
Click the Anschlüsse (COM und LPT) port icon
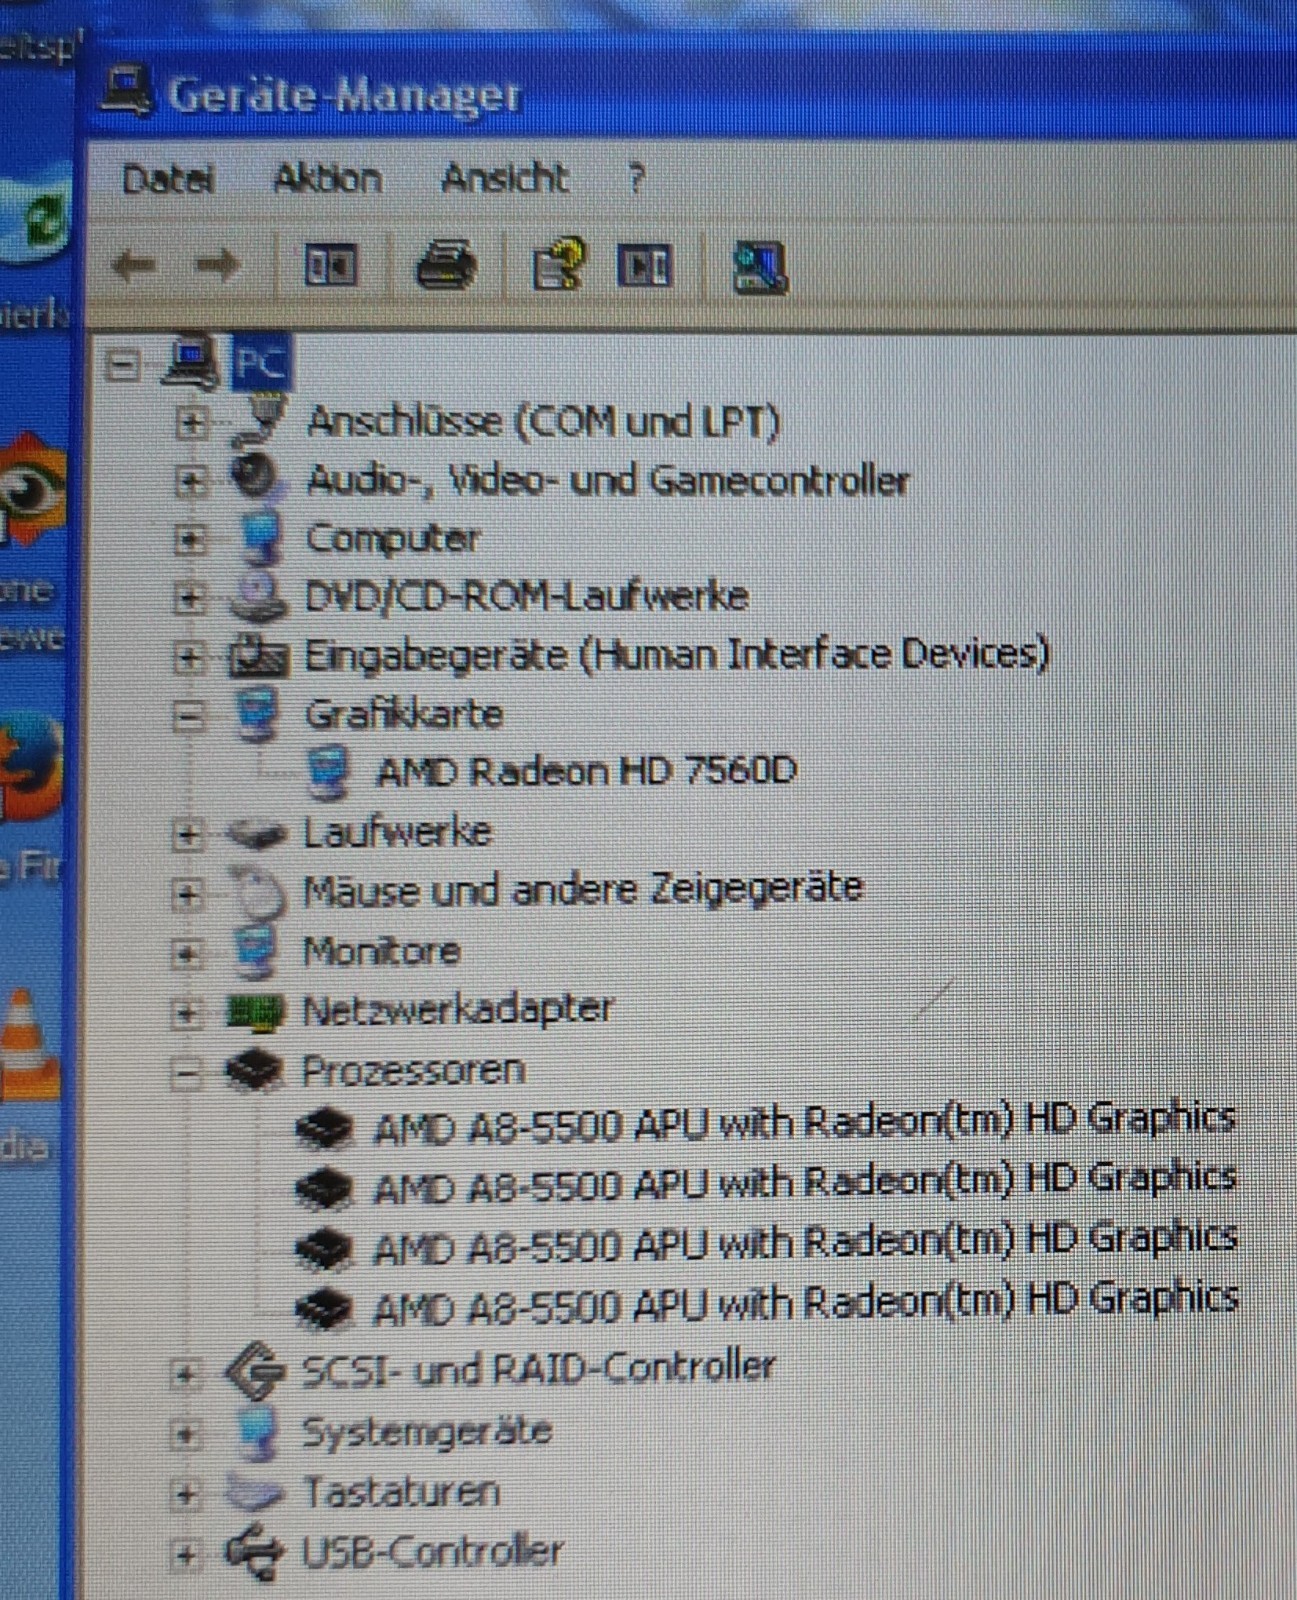[259, 420]
